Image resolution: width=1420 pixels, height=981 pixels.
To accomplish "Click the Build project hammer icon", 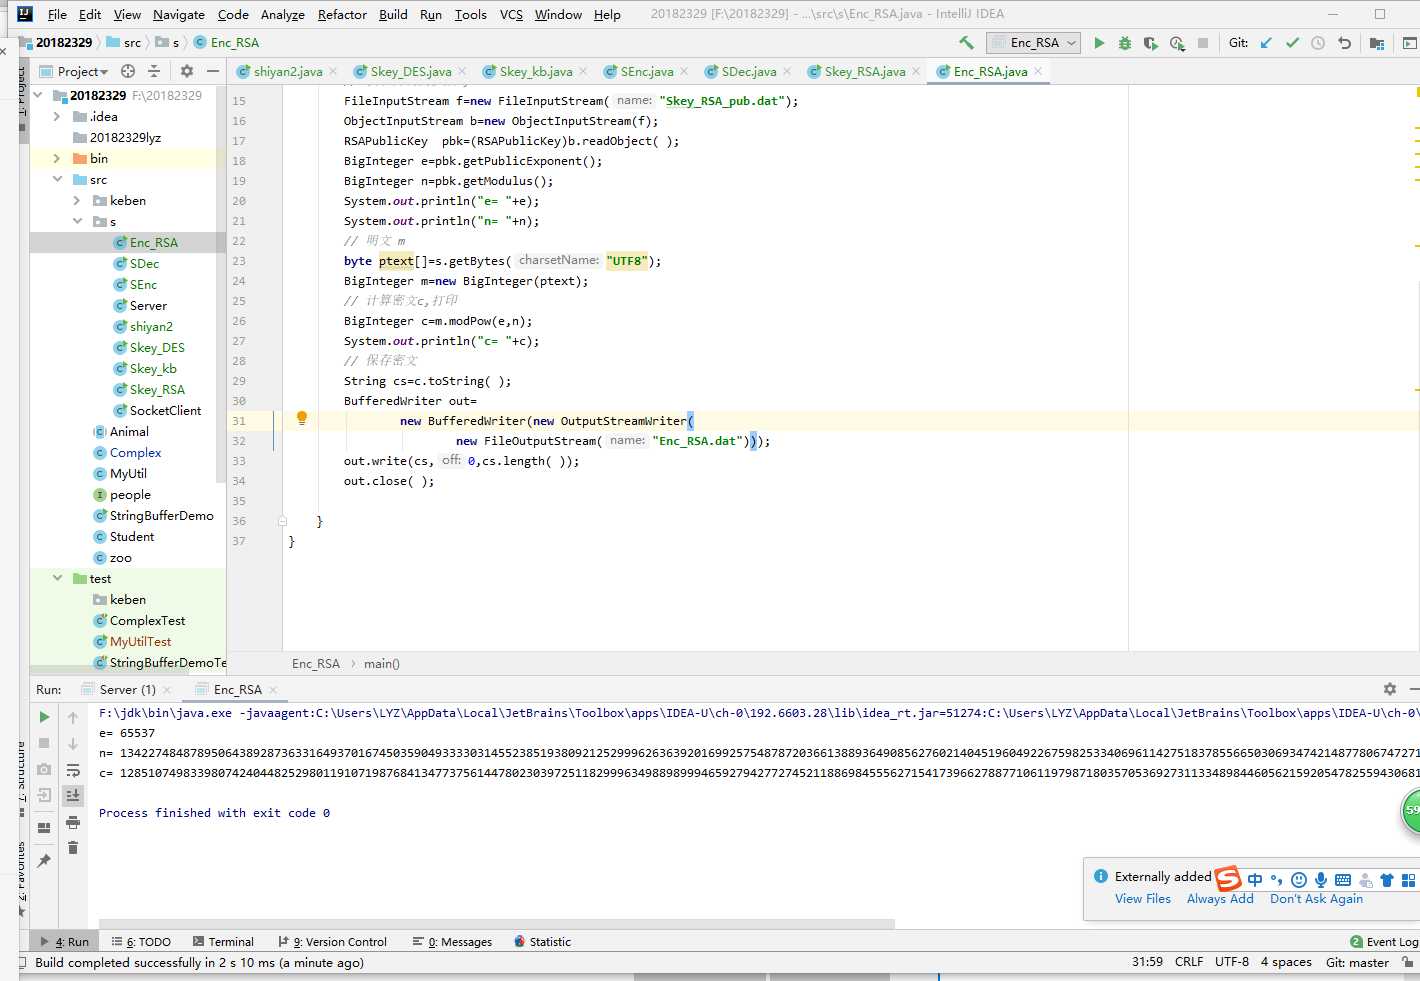I will tap(966, 43).
